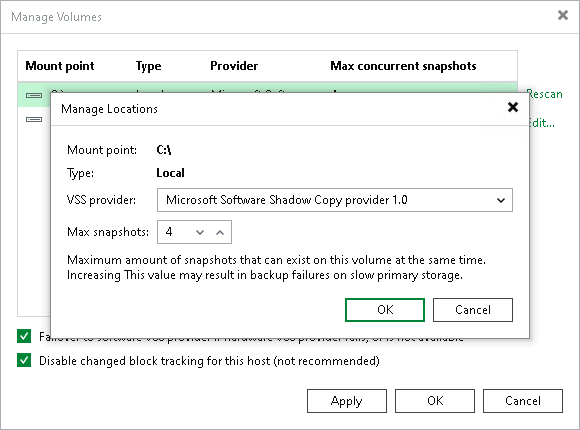Toggle Disable changed block tracking checkbox

(24, 360)
